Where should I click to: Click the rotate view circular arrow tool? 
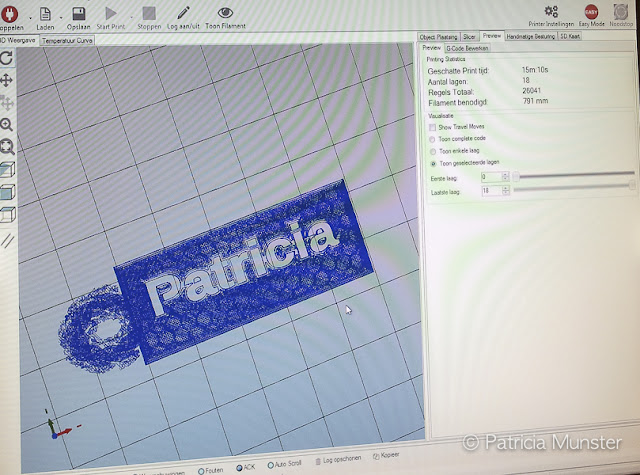click(x=7, y=58)
